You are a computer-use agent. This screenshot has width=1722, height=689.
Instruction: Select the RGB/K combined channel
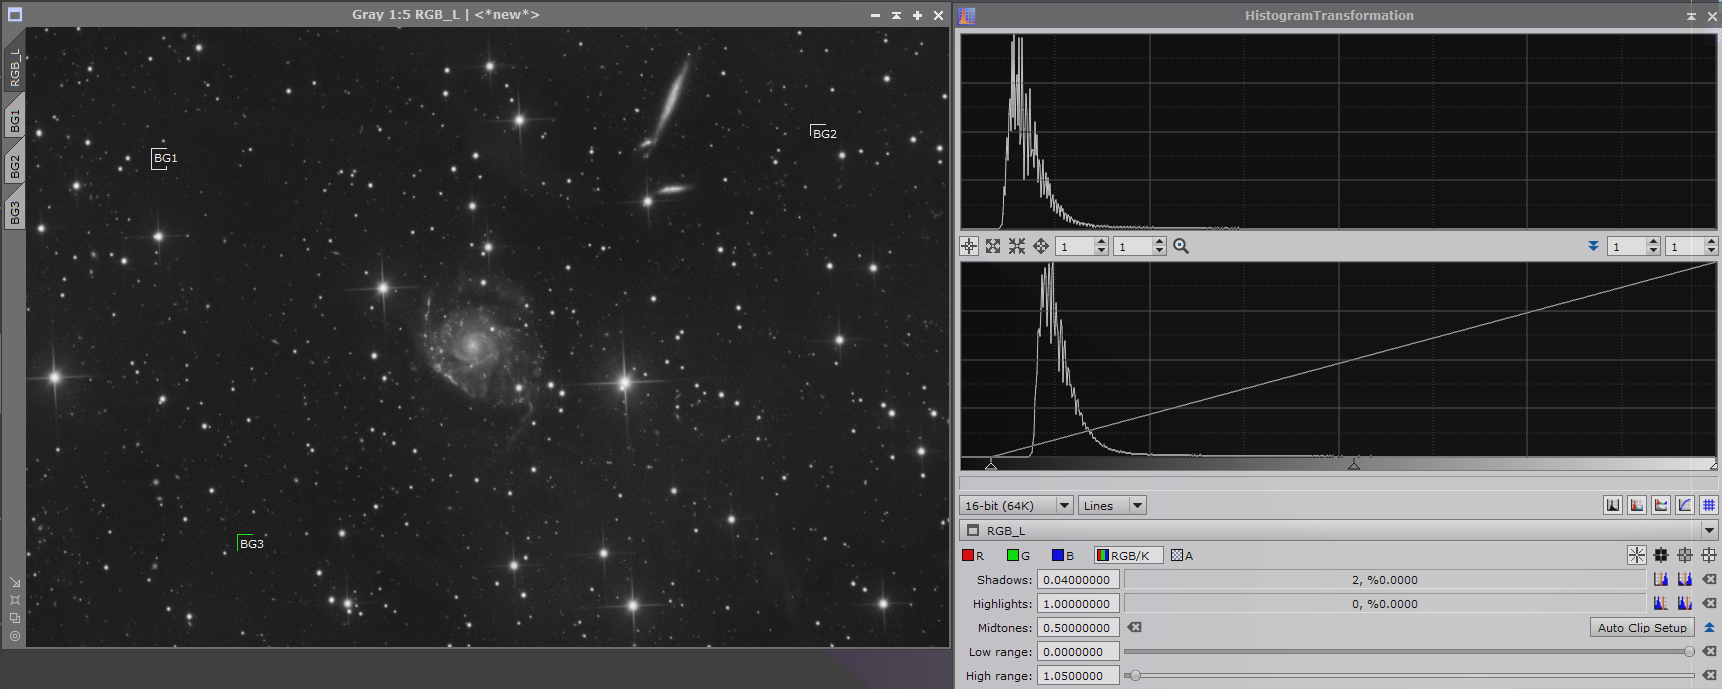click(1128, 556)
